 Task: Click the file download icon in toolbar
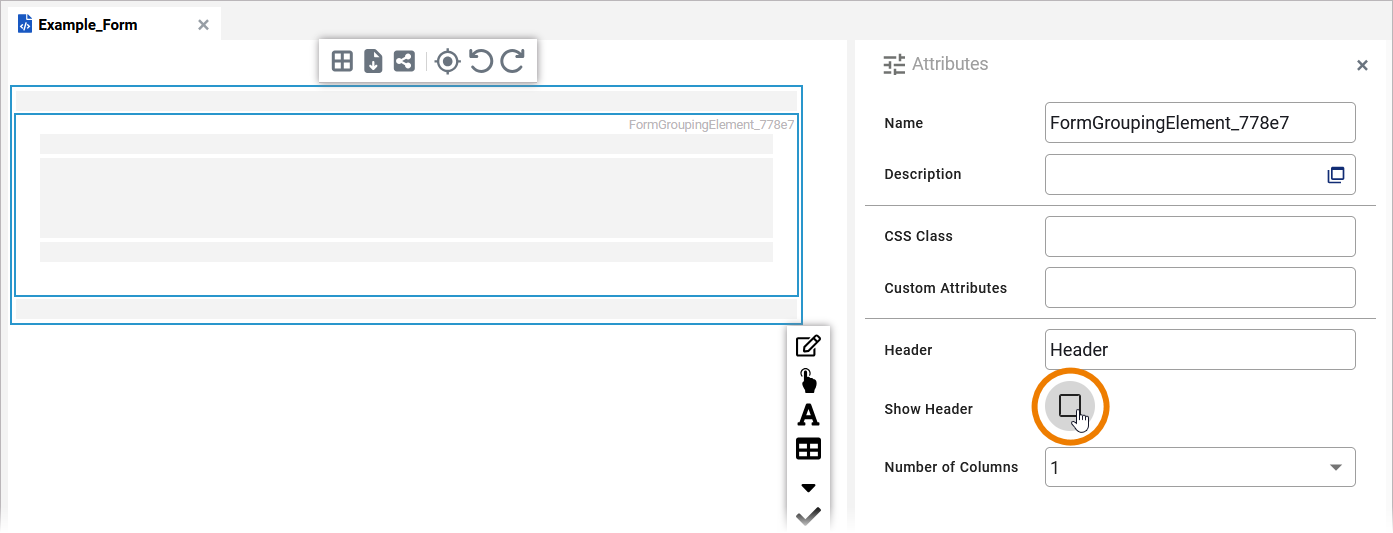point(373,62)
